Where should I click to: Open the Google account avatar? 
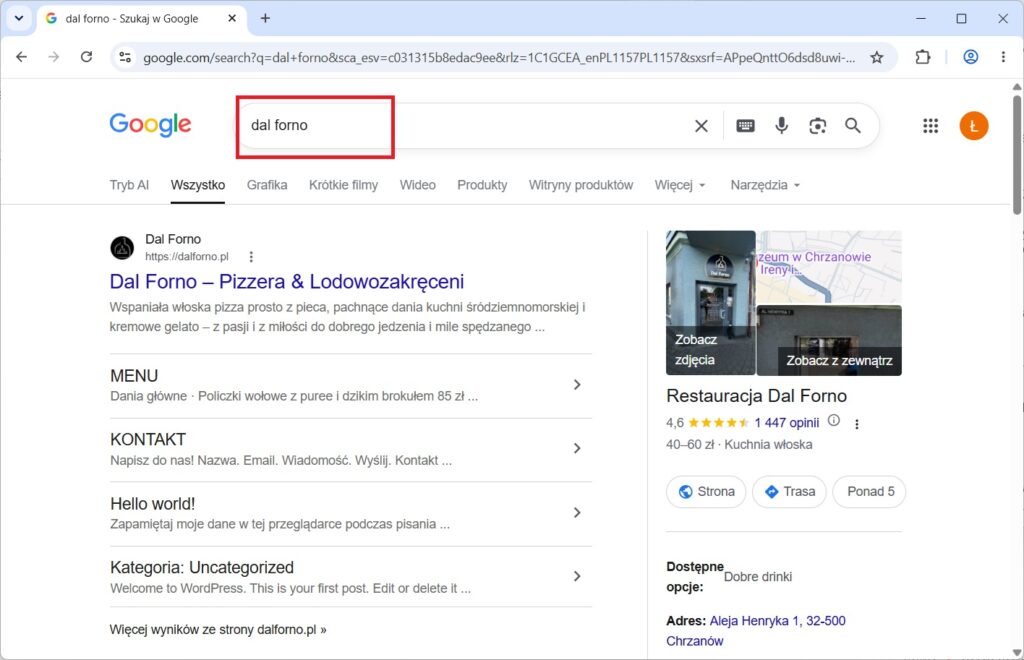(973, 125)
